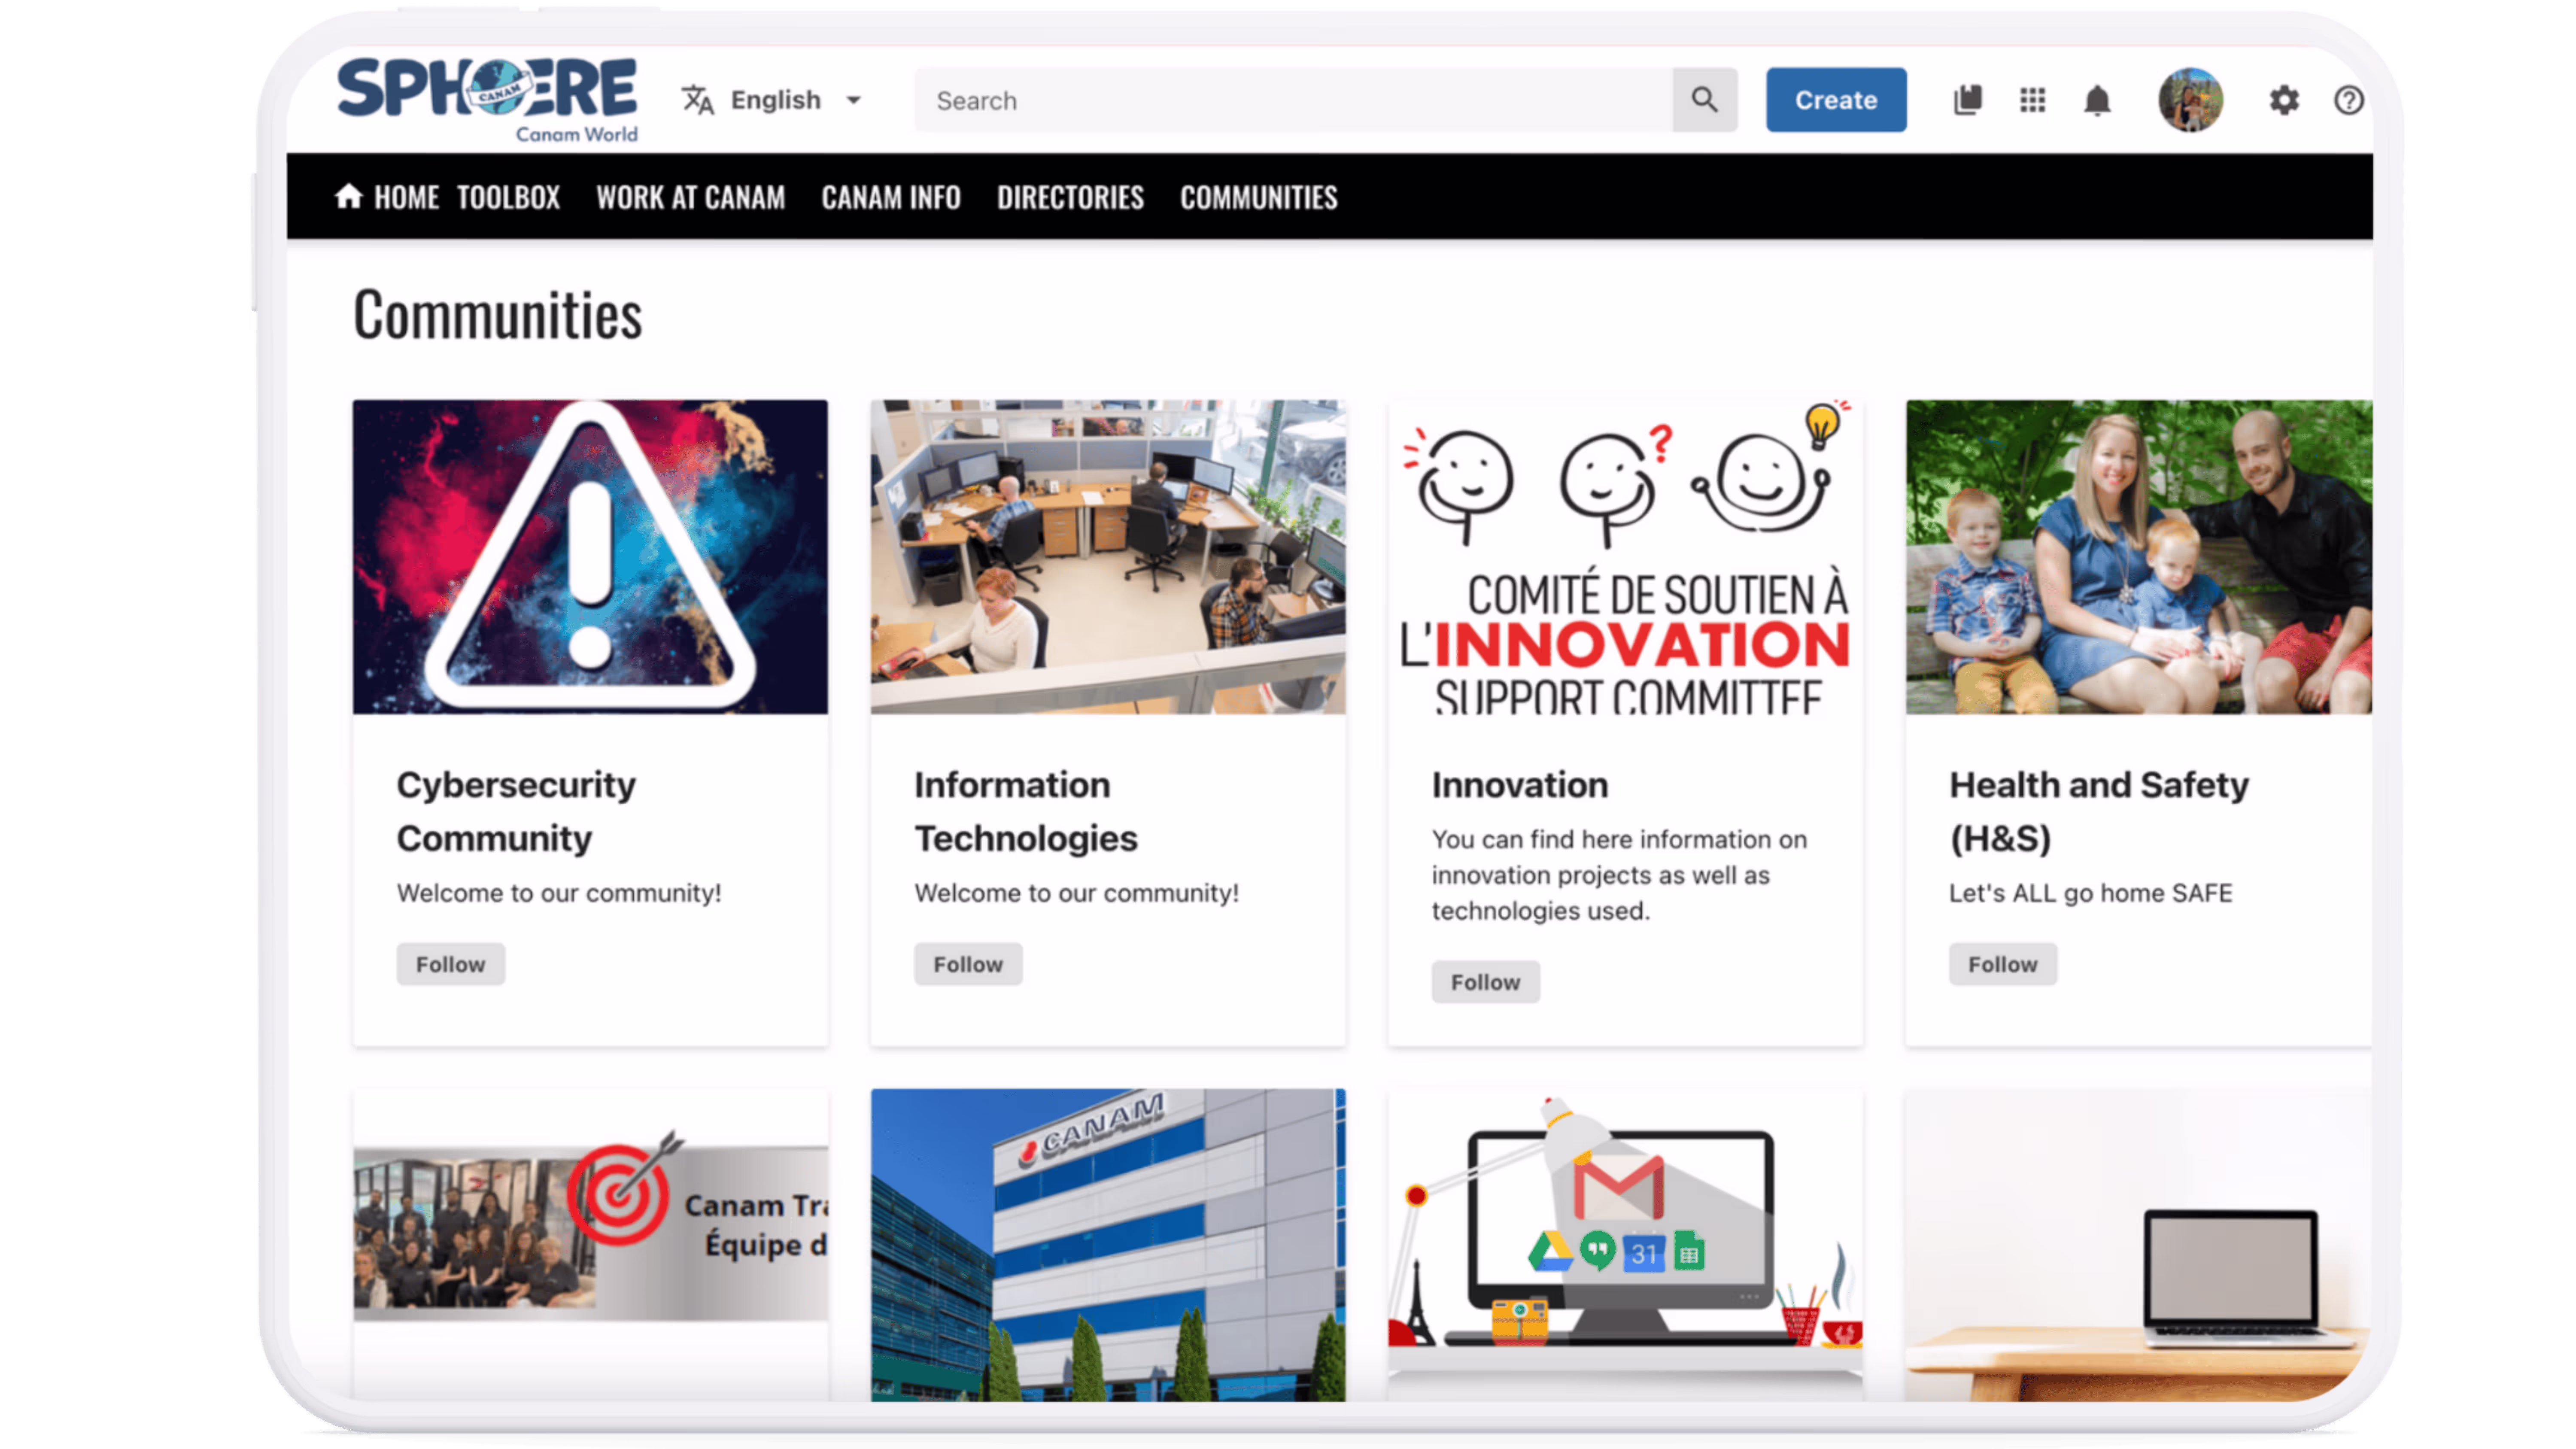Click into the Search field
This screenshot has height=1449, width=2576.
click(1293, 100)
